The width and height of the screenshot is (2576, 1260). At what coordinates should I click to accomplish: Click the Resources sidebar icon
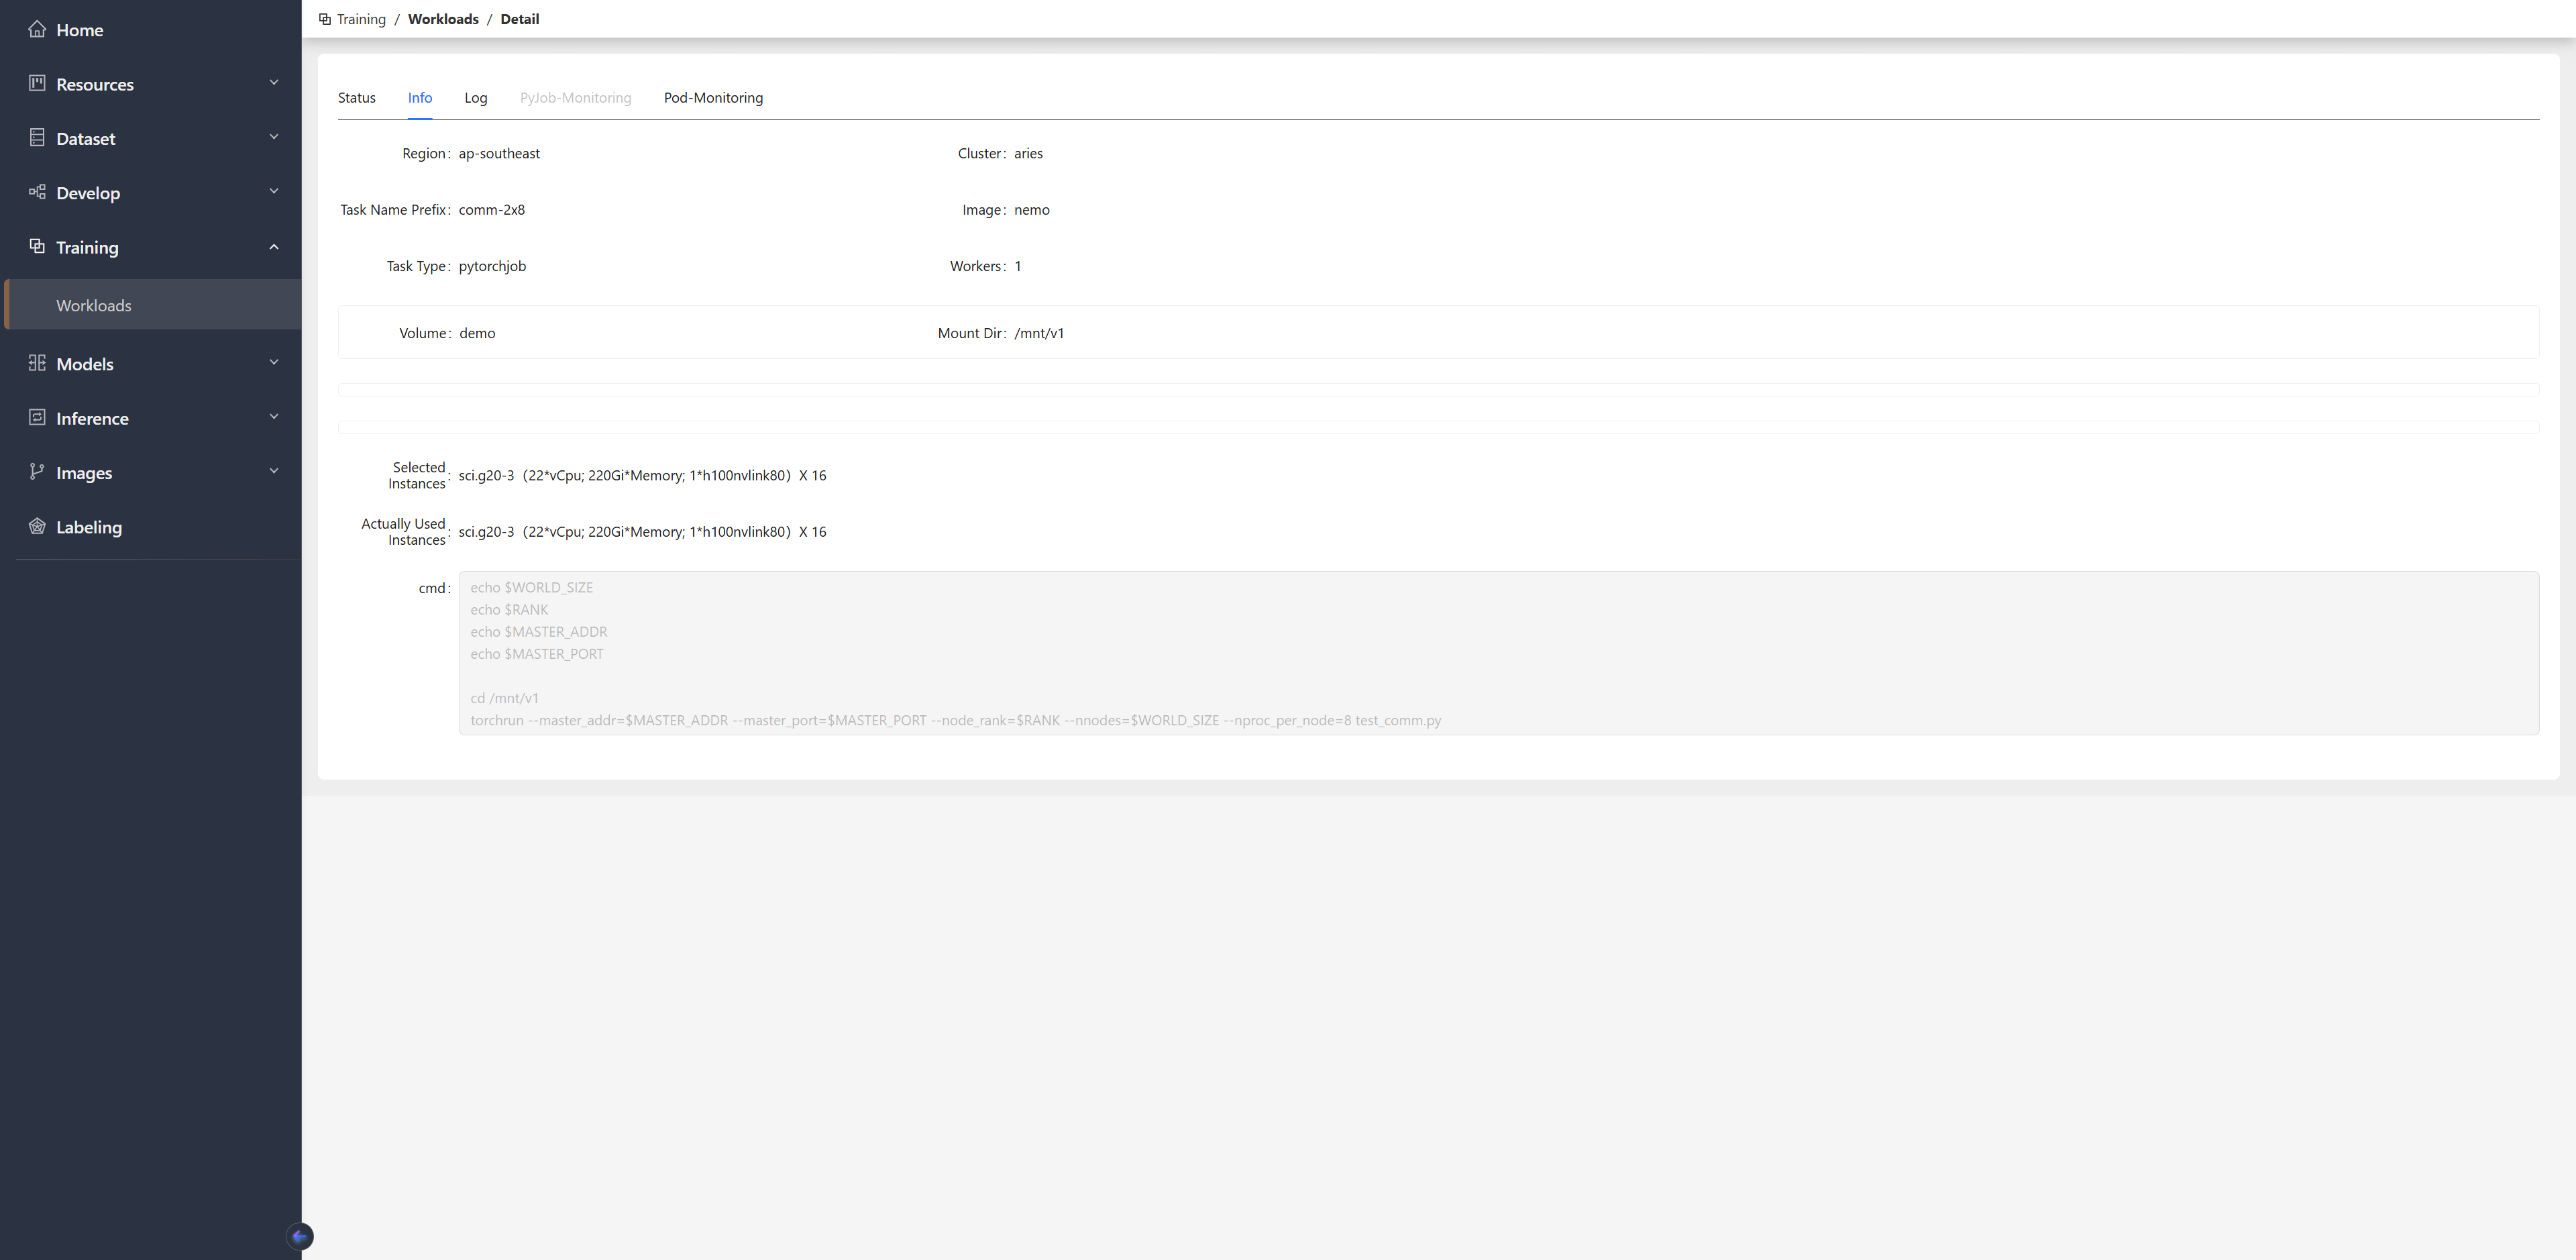37,83
